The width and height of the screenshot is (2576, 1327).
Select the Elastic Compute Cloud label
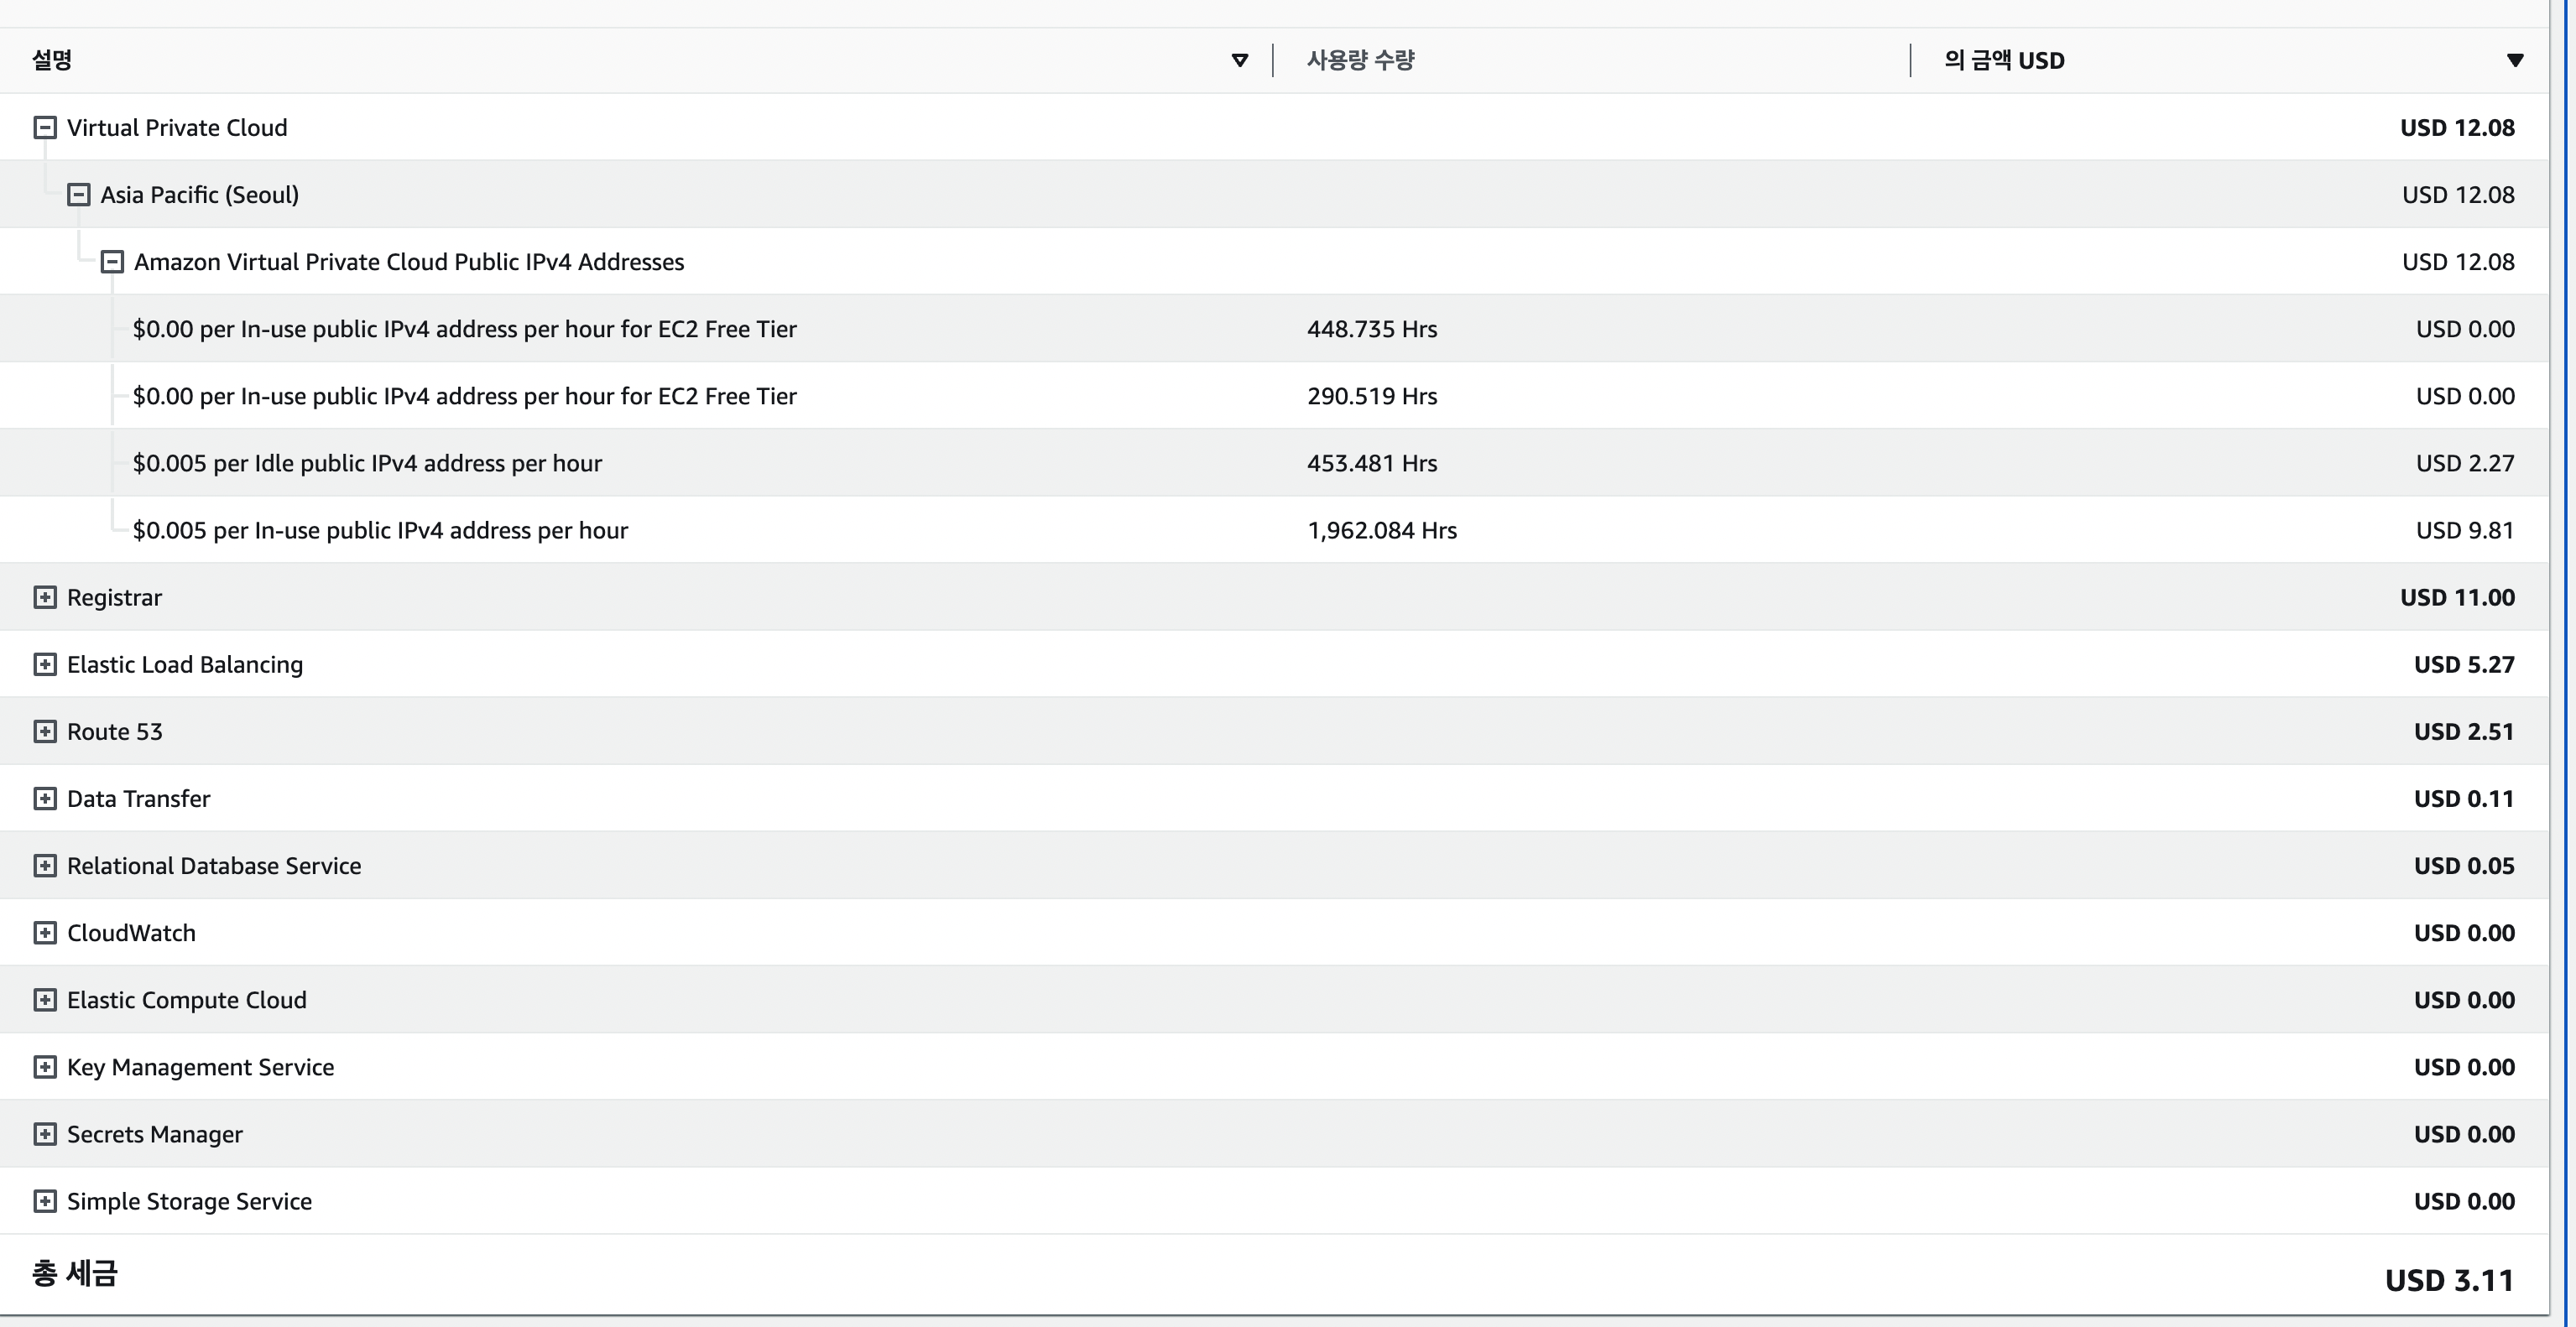187,999
